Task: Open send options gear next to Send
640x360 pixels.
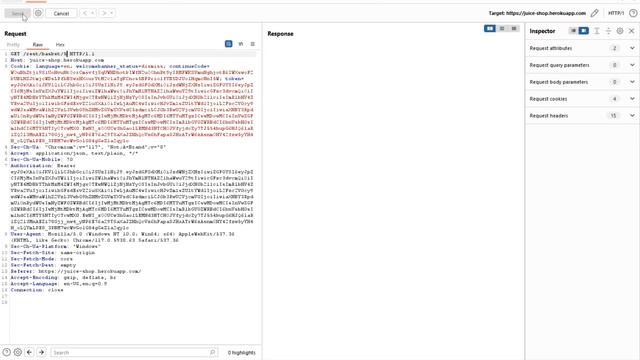Action: tap(38, 13)
